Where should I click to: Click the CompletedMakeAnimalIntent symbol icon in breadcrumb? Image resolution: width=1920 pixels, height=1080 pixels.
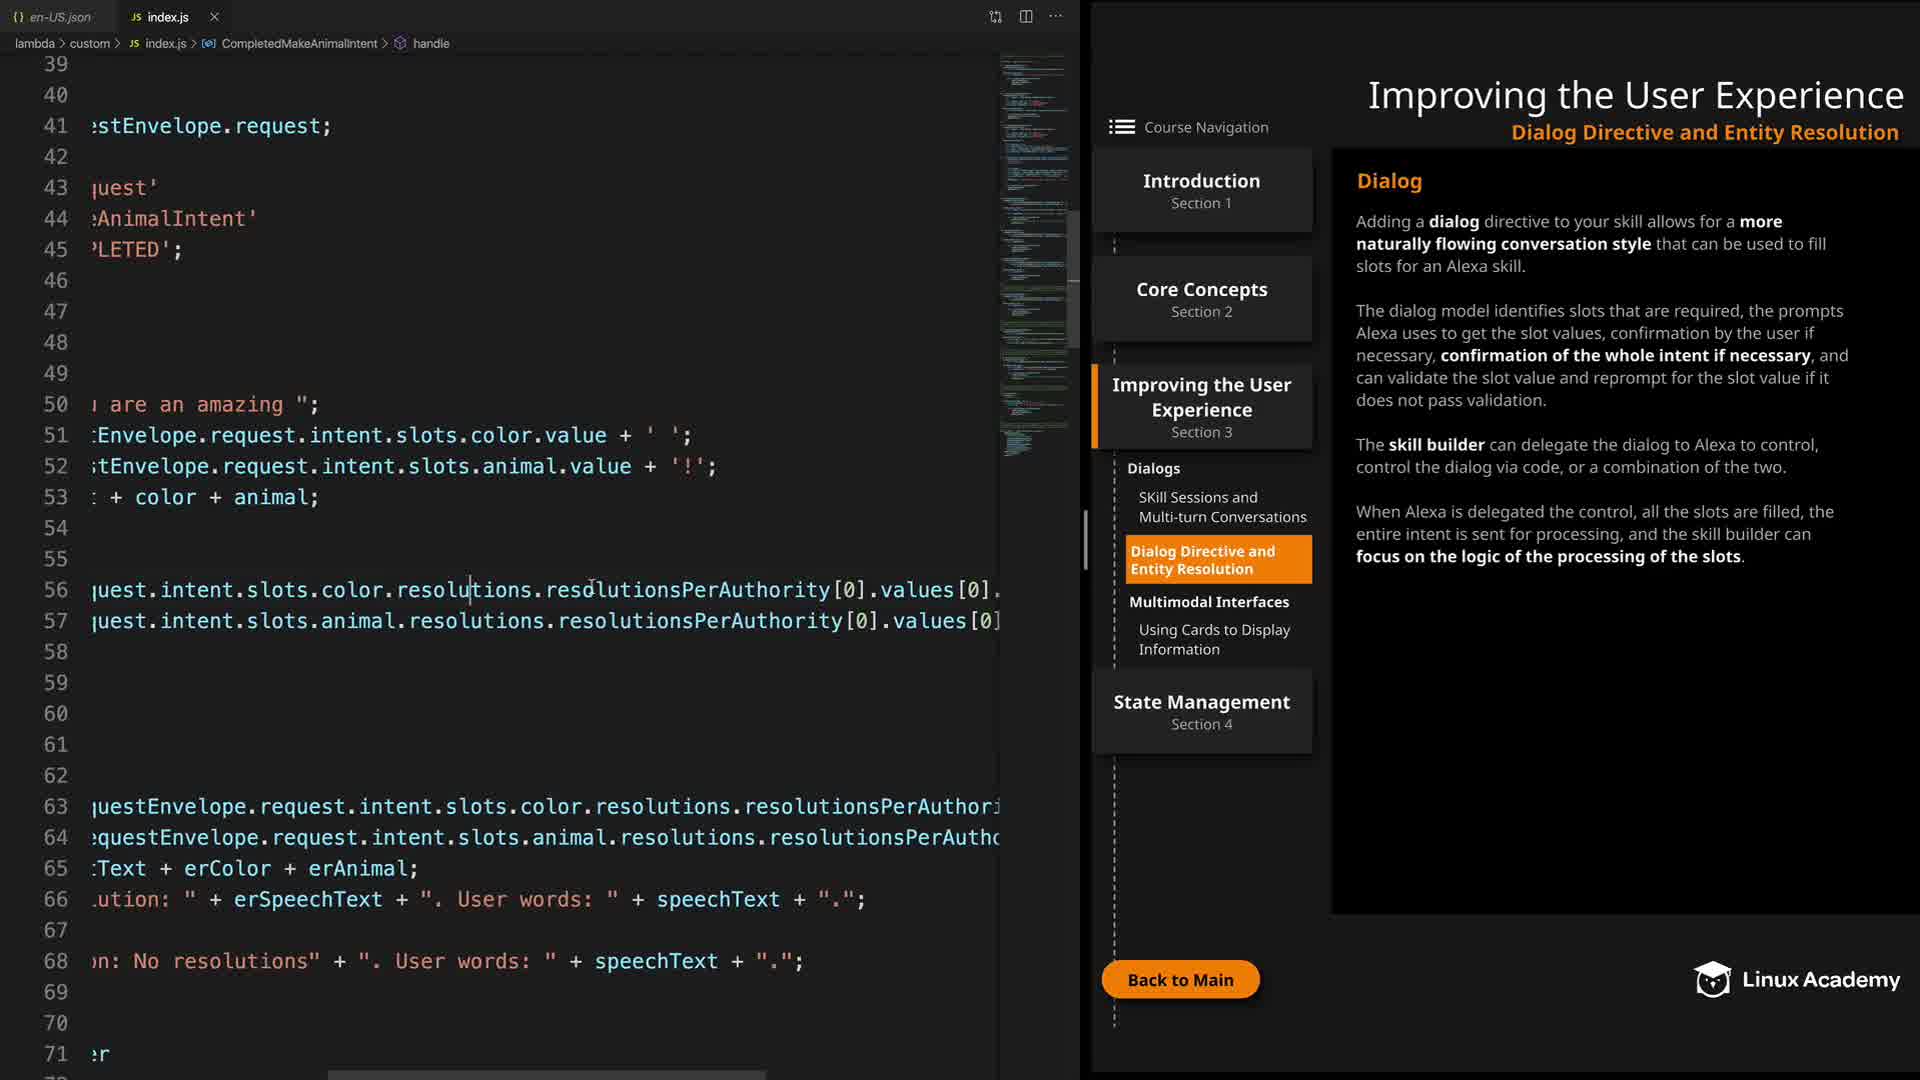click(x=208, y=44)
